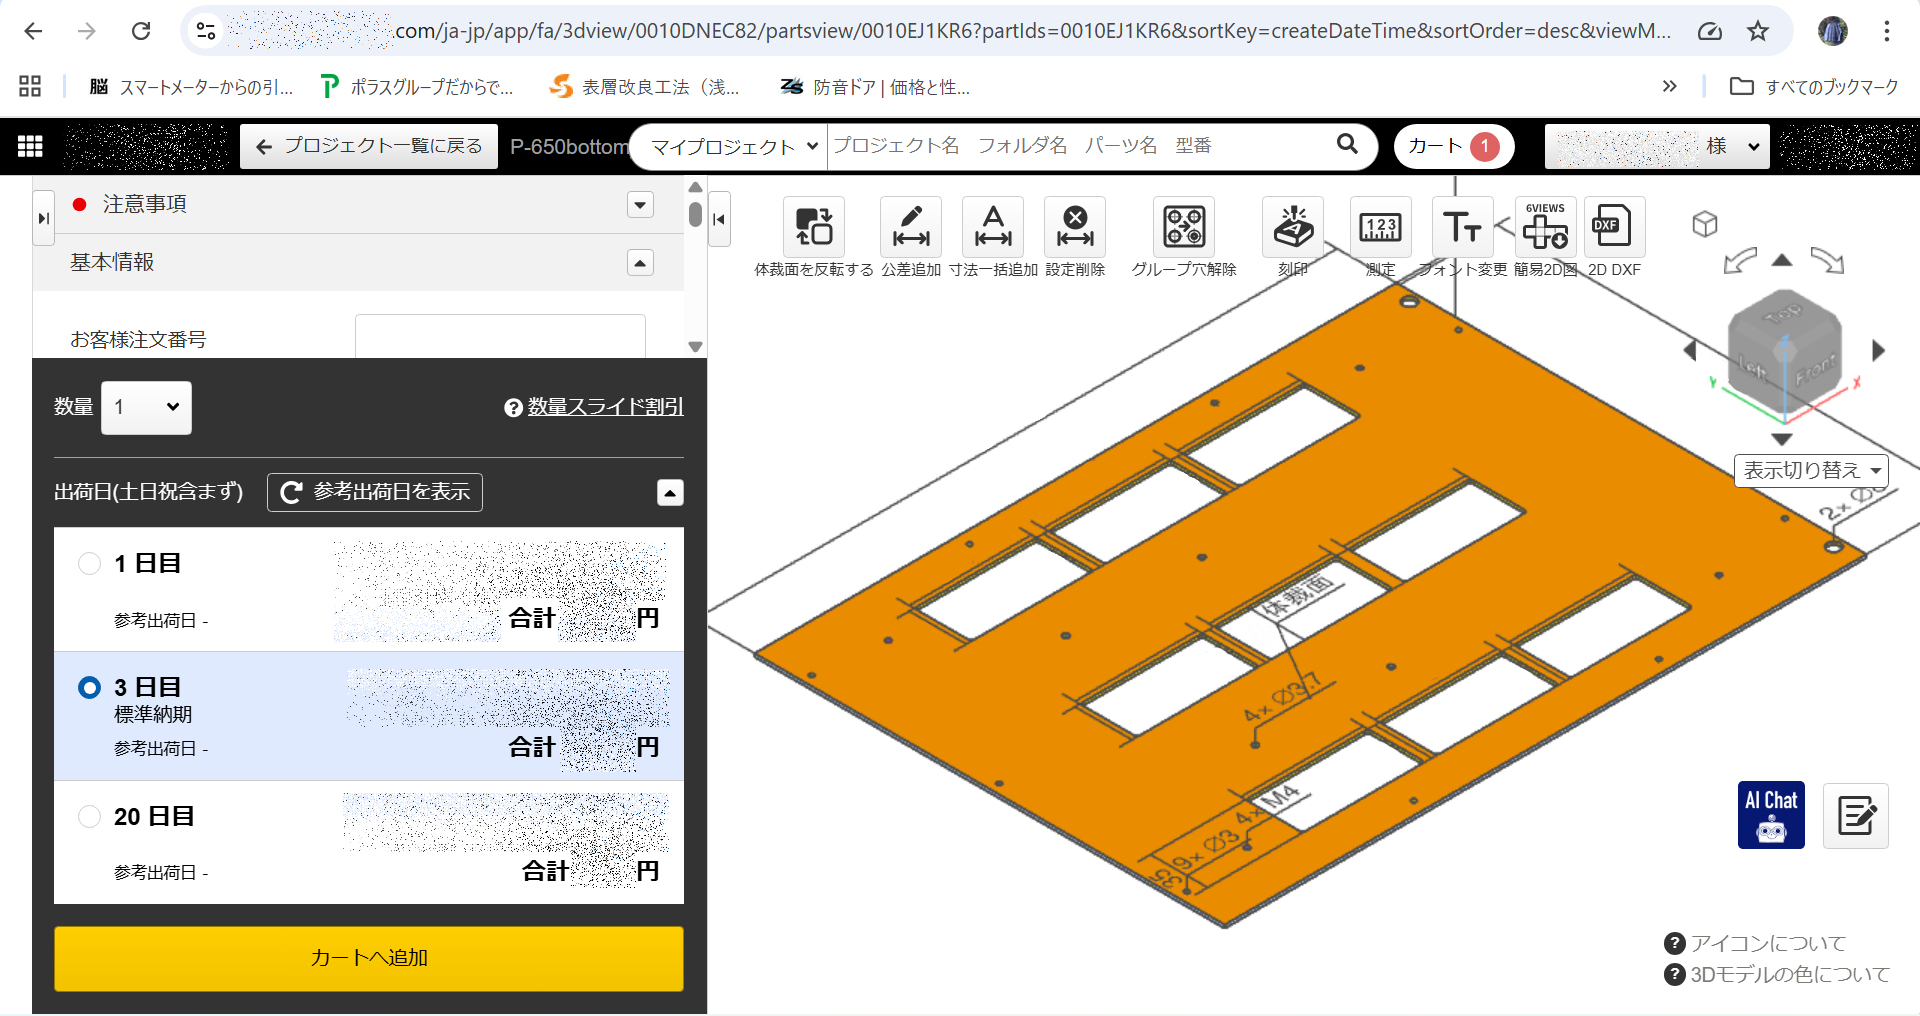The image size is (1920, 1016).
Task: Open the quantity (数量) dropdown
Action: click(146, 407)
